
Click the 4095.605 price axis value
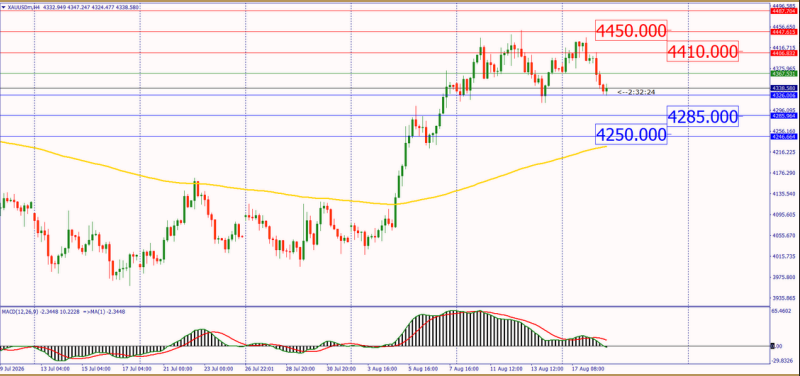[783, 215]
